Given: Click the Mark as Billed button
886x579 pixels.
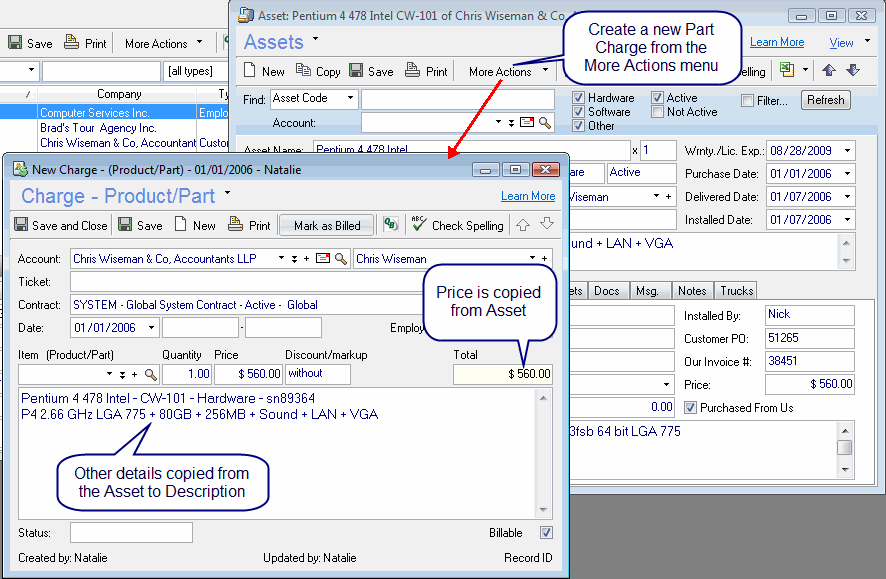Looking at the screenshot, I should (x=327, y=226).
